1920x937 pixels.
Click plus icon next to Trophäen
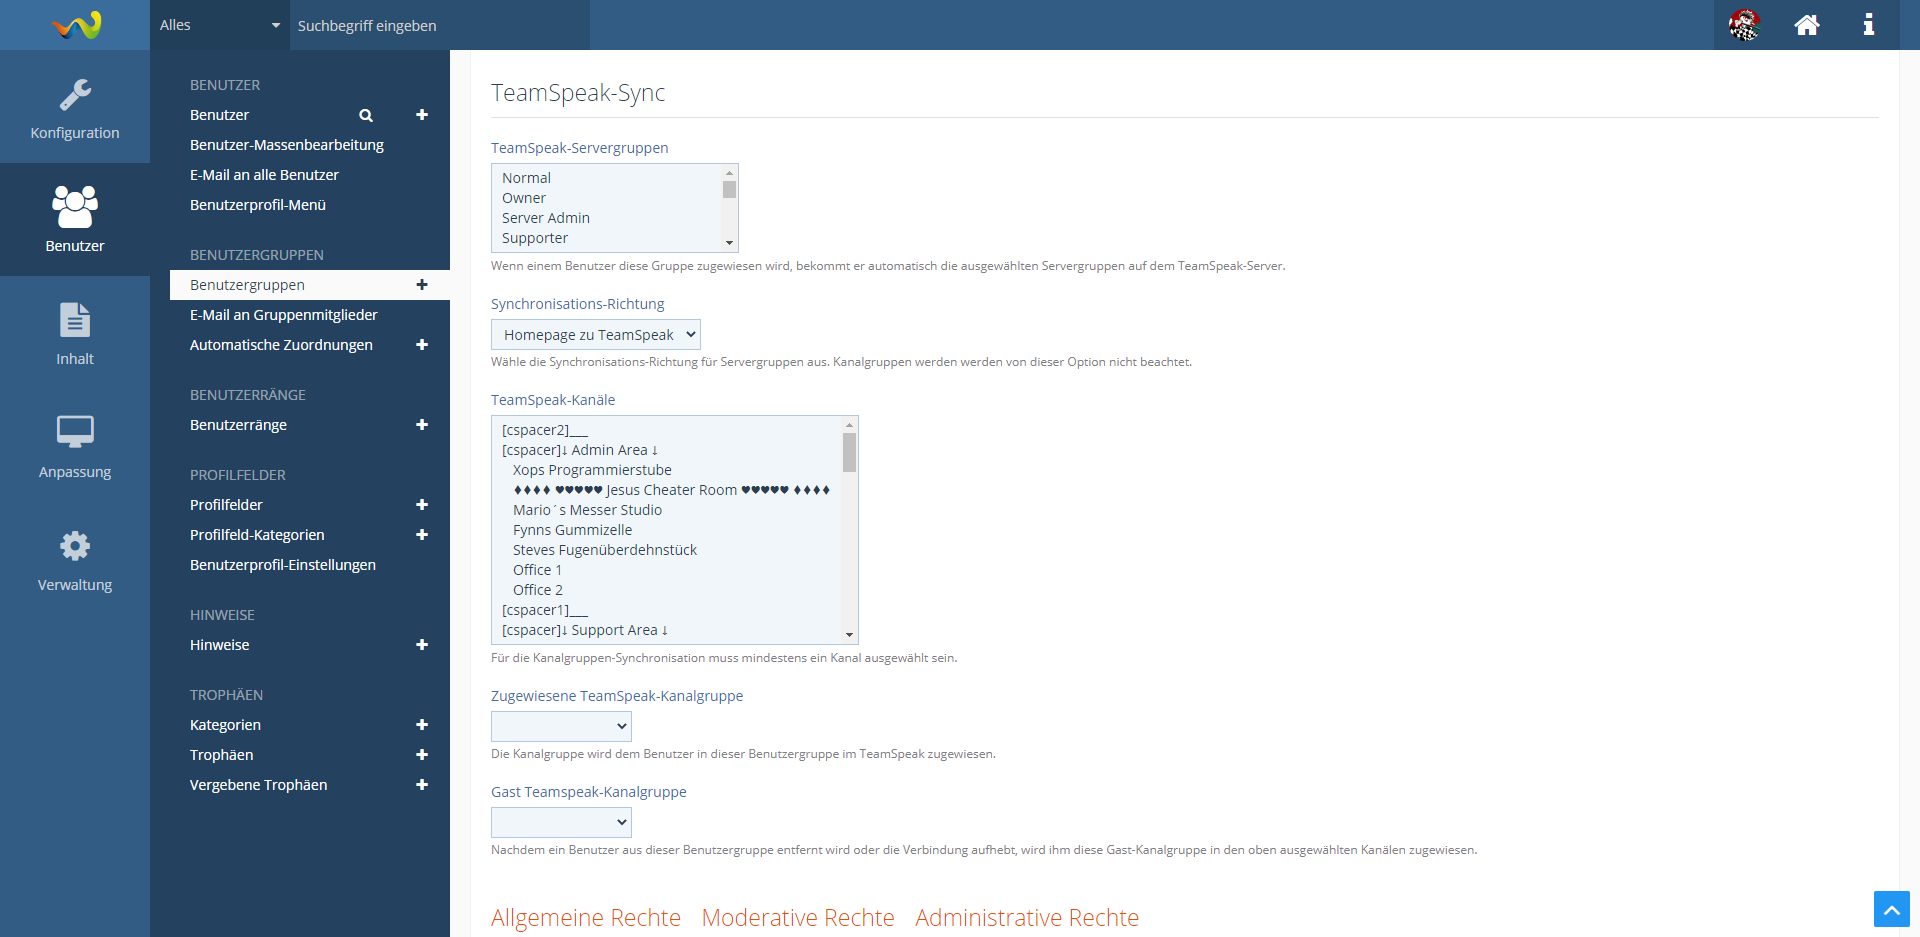click(422, 755)
